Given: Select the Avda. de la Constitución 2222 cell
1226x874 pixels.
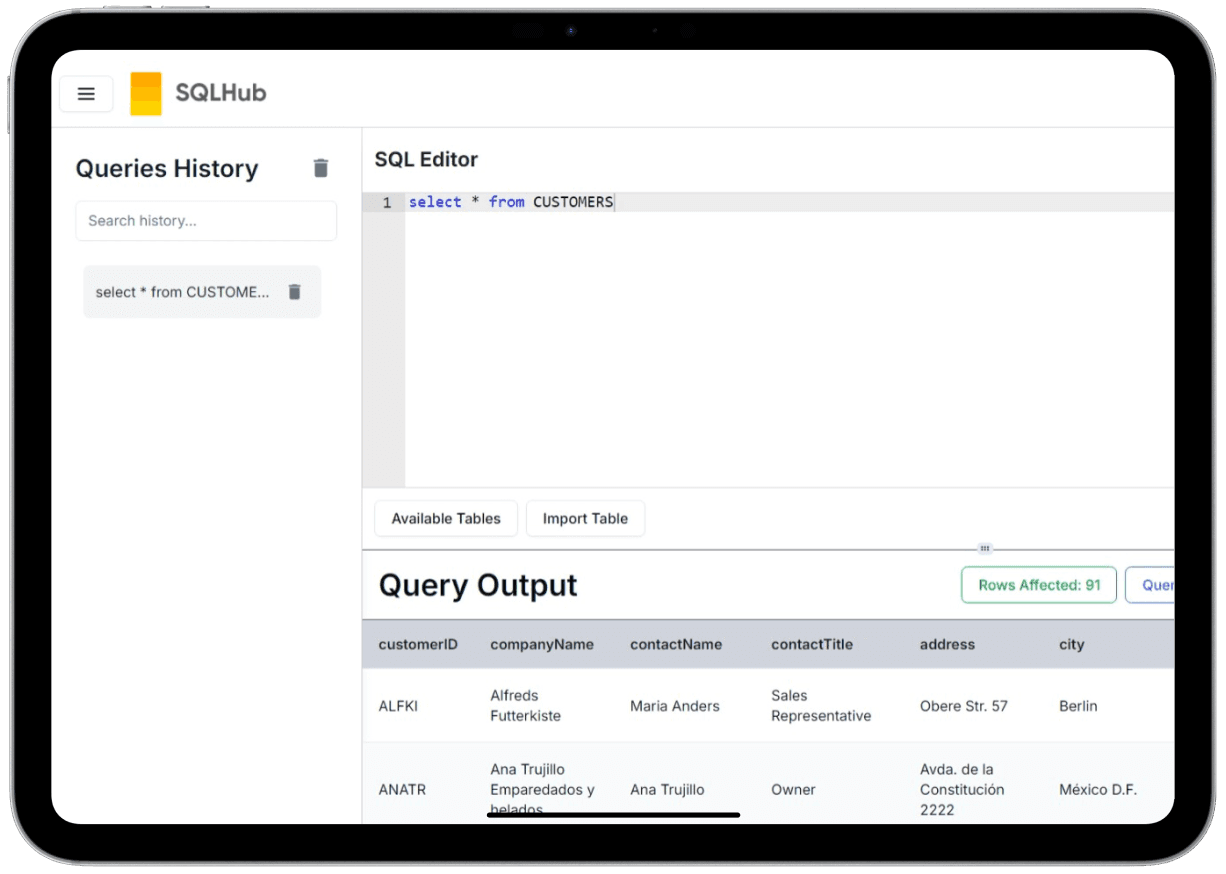Looking at the screenshot, I should click(962, 790).
